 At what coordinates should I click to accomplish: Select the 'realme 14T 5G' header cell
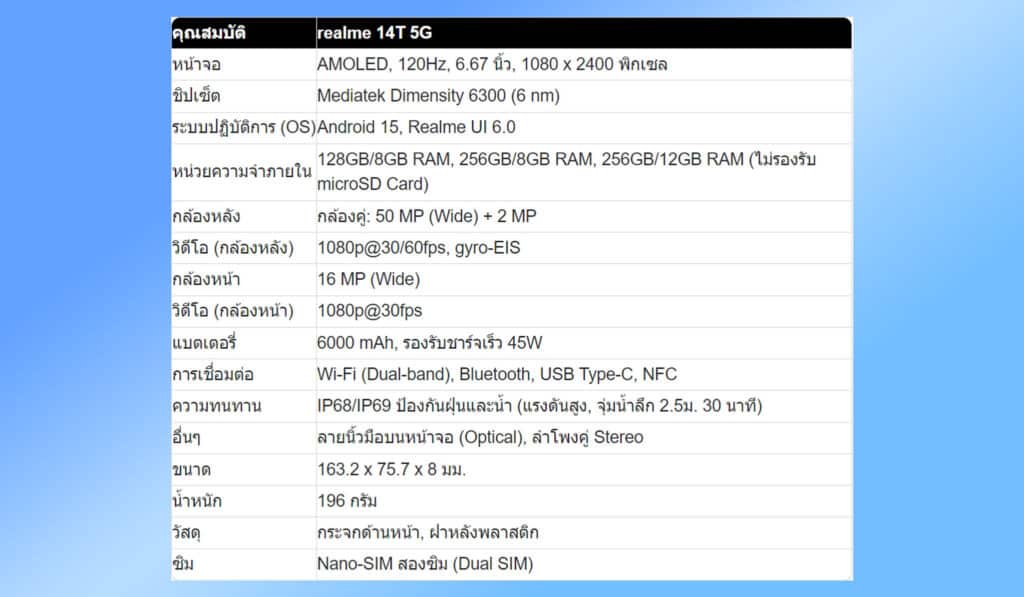tap(584, 33)
